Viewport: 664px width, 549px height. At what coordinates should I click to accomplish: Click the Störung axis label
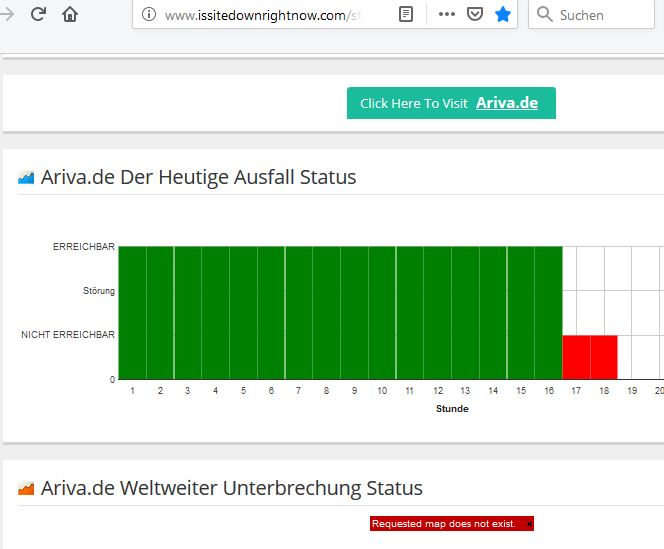point(99,291)
